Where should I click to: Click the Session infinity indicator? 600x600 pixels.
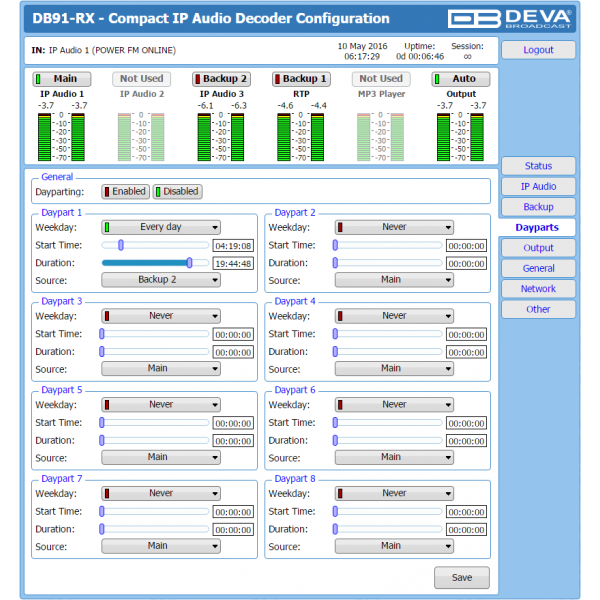[467, 57]
